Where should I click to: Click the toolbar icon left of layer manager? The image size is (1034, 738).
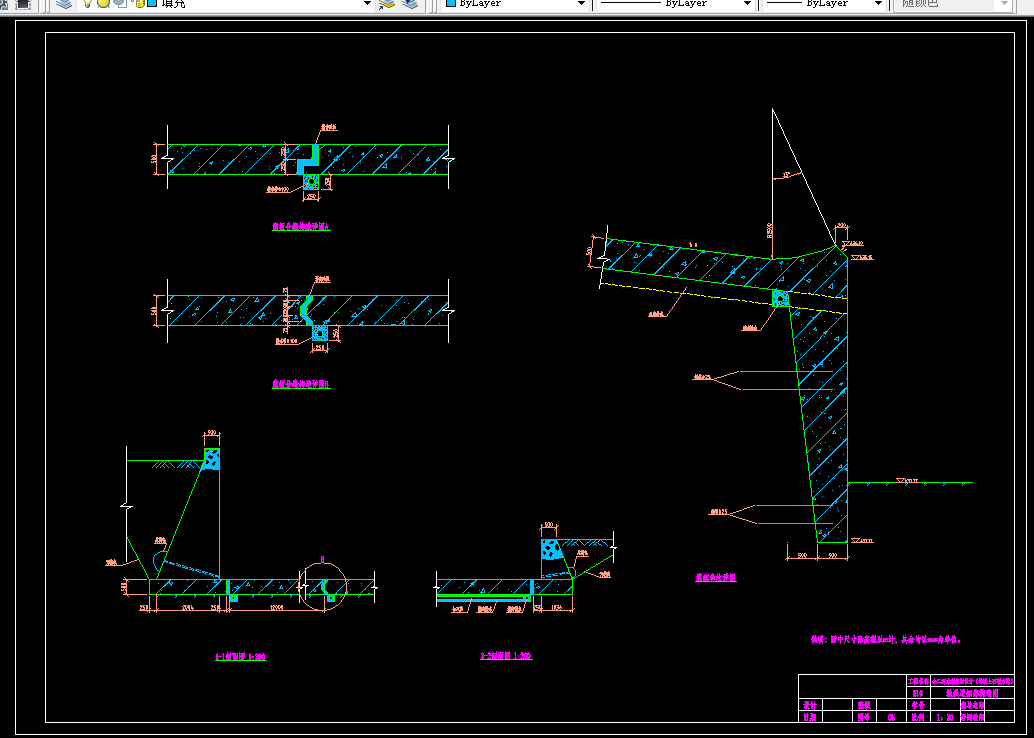coord(23,3)
